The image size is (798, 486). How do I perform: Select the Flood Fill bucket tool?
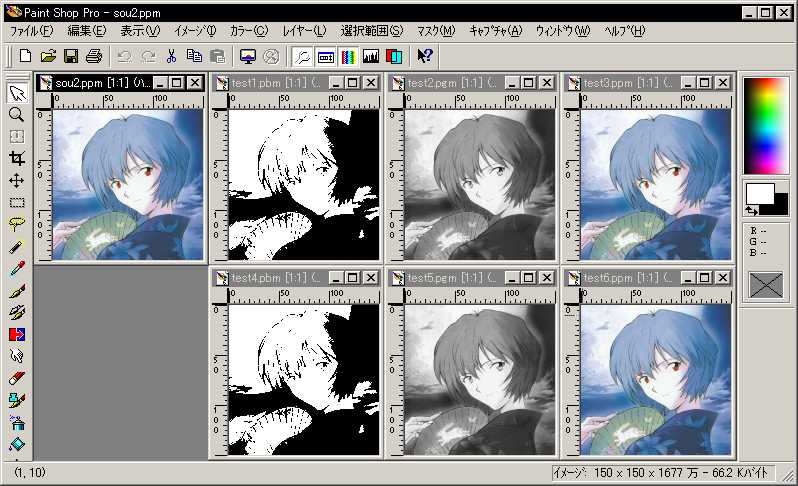click(x=17, y=444)
